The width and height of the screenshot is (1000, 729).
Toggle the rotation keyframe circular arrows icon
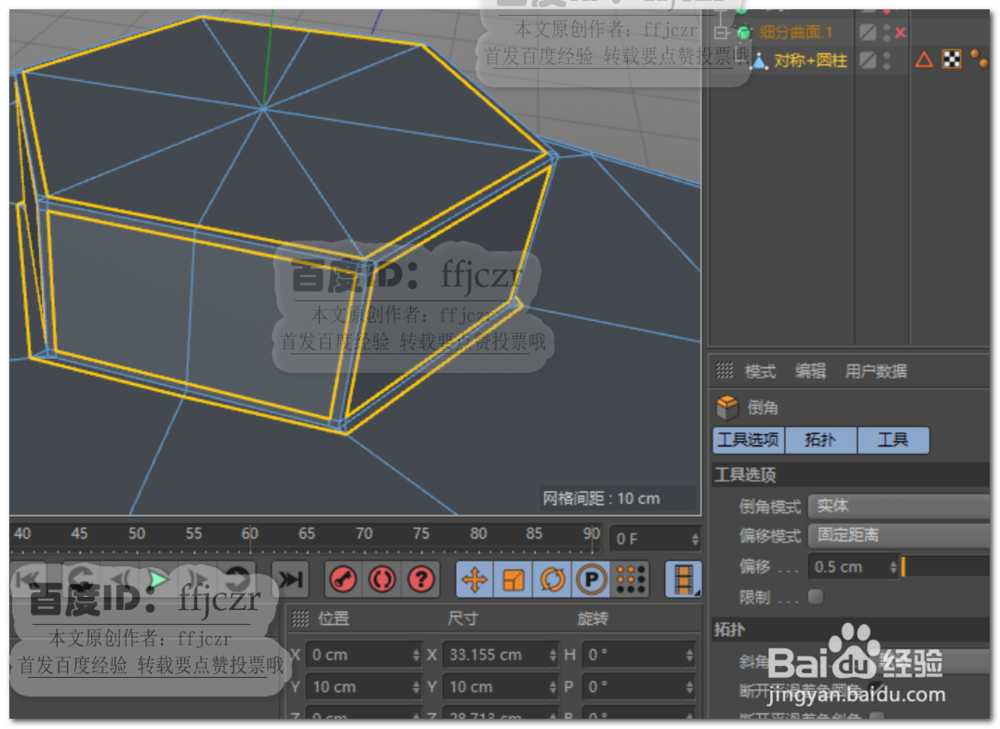pyautogui.click(x=552, y=580)
